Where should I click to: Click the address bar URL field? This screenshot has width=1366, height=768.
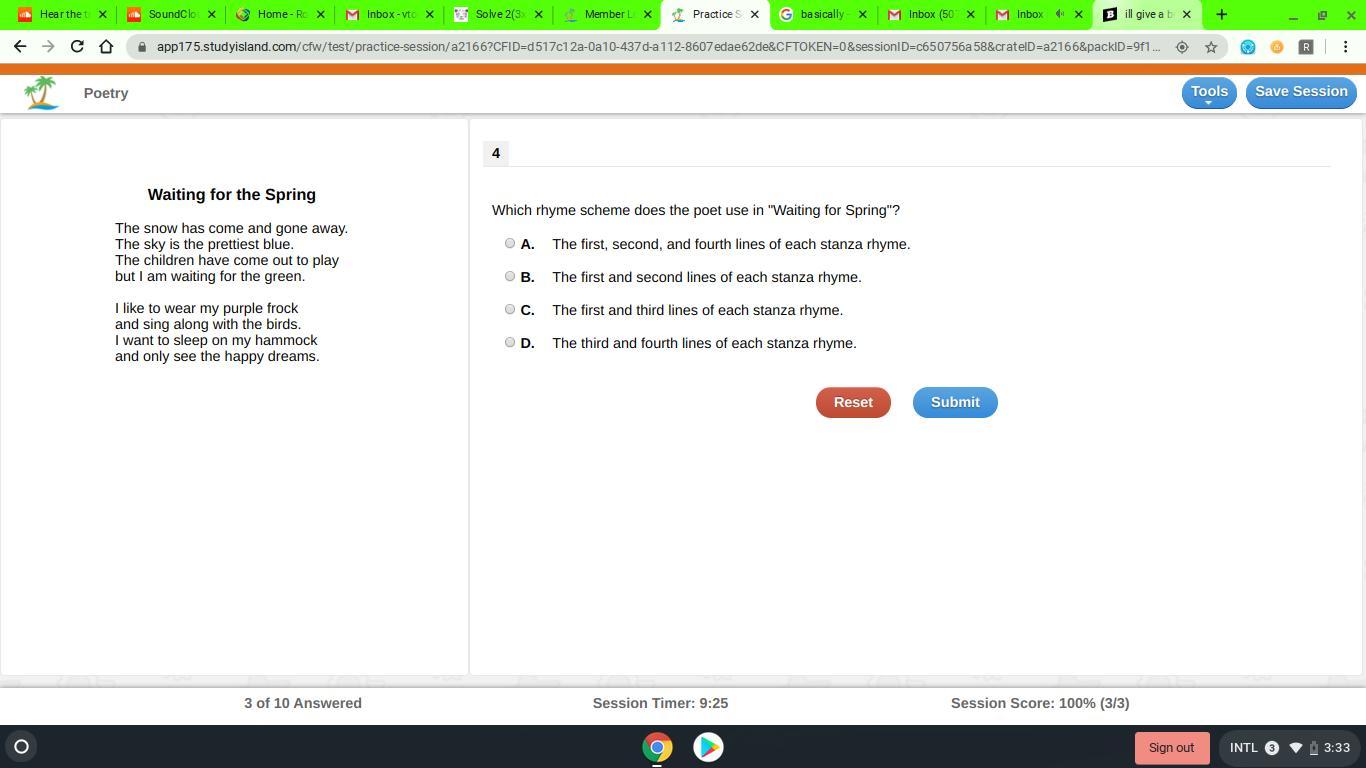(658, 47)
